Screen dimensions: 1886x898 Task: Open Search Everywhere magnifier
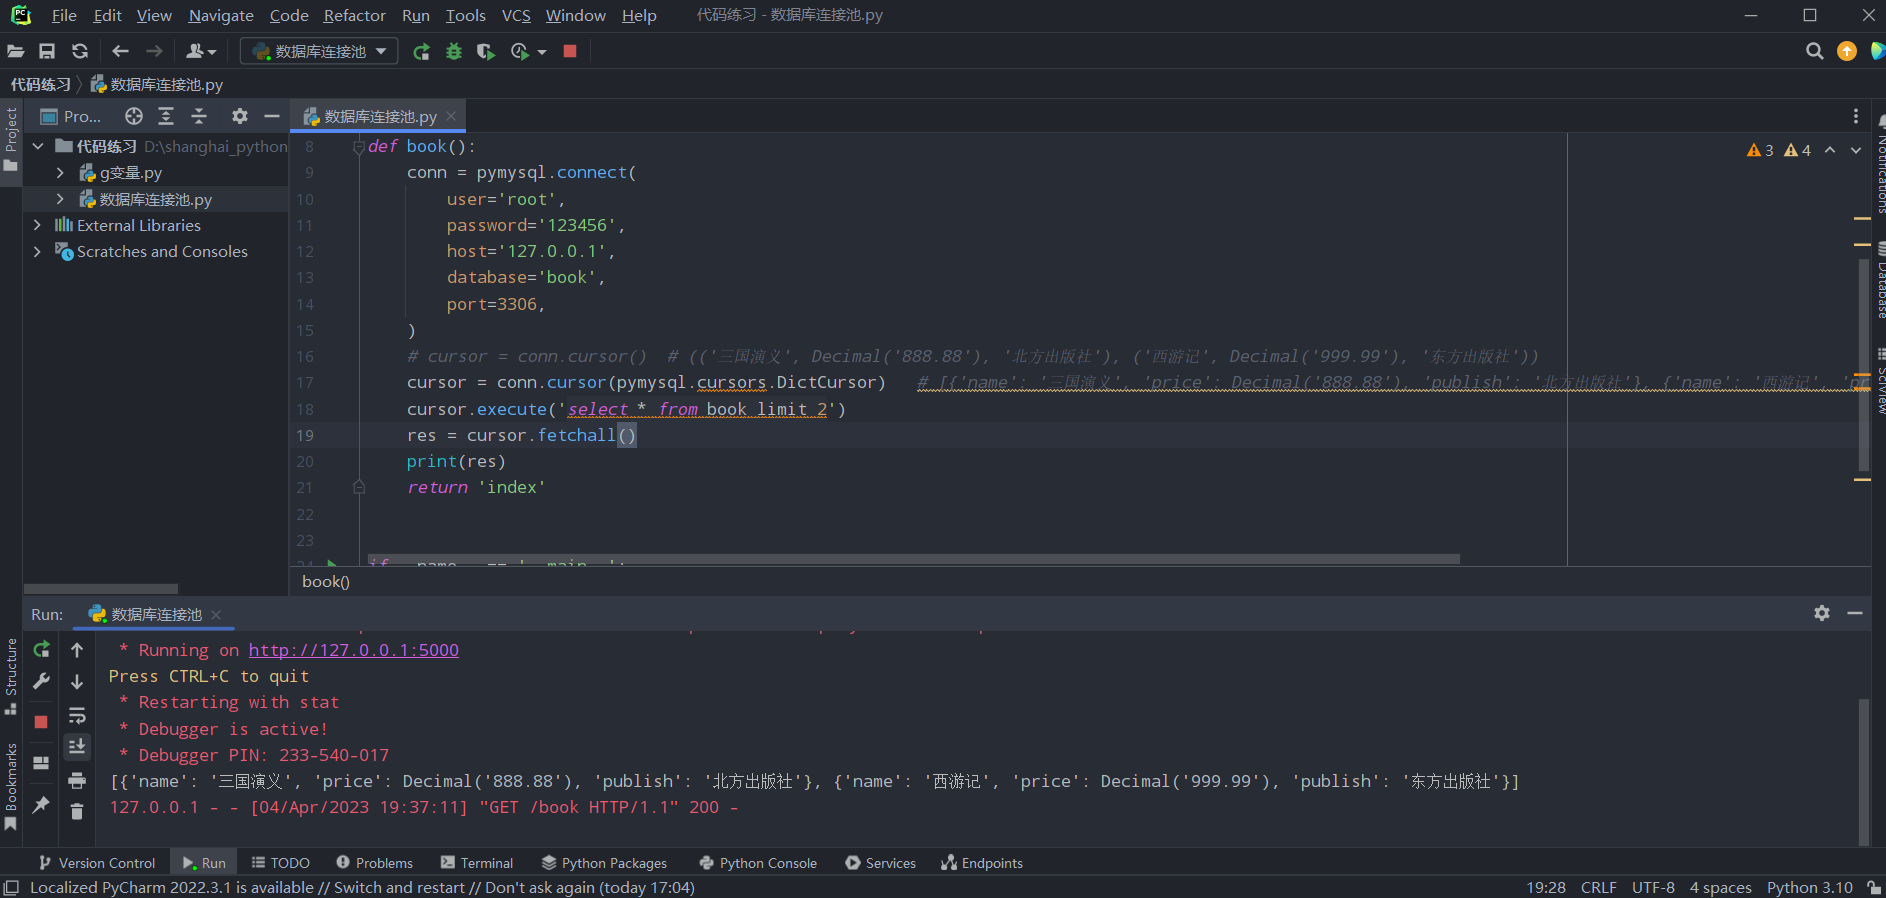click(x=1815, y=51)
